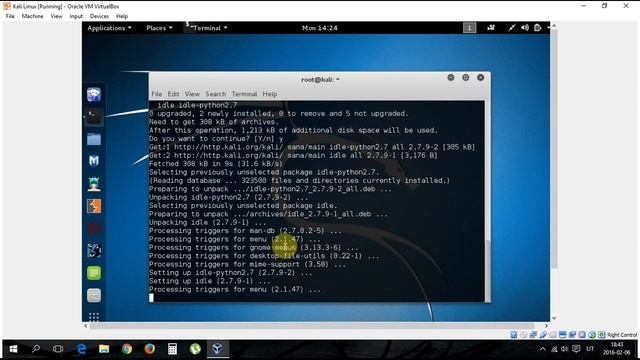Open the Terminal app menu in top bar
This screenshot has height=360, width=640.
(x=210, y=28)
